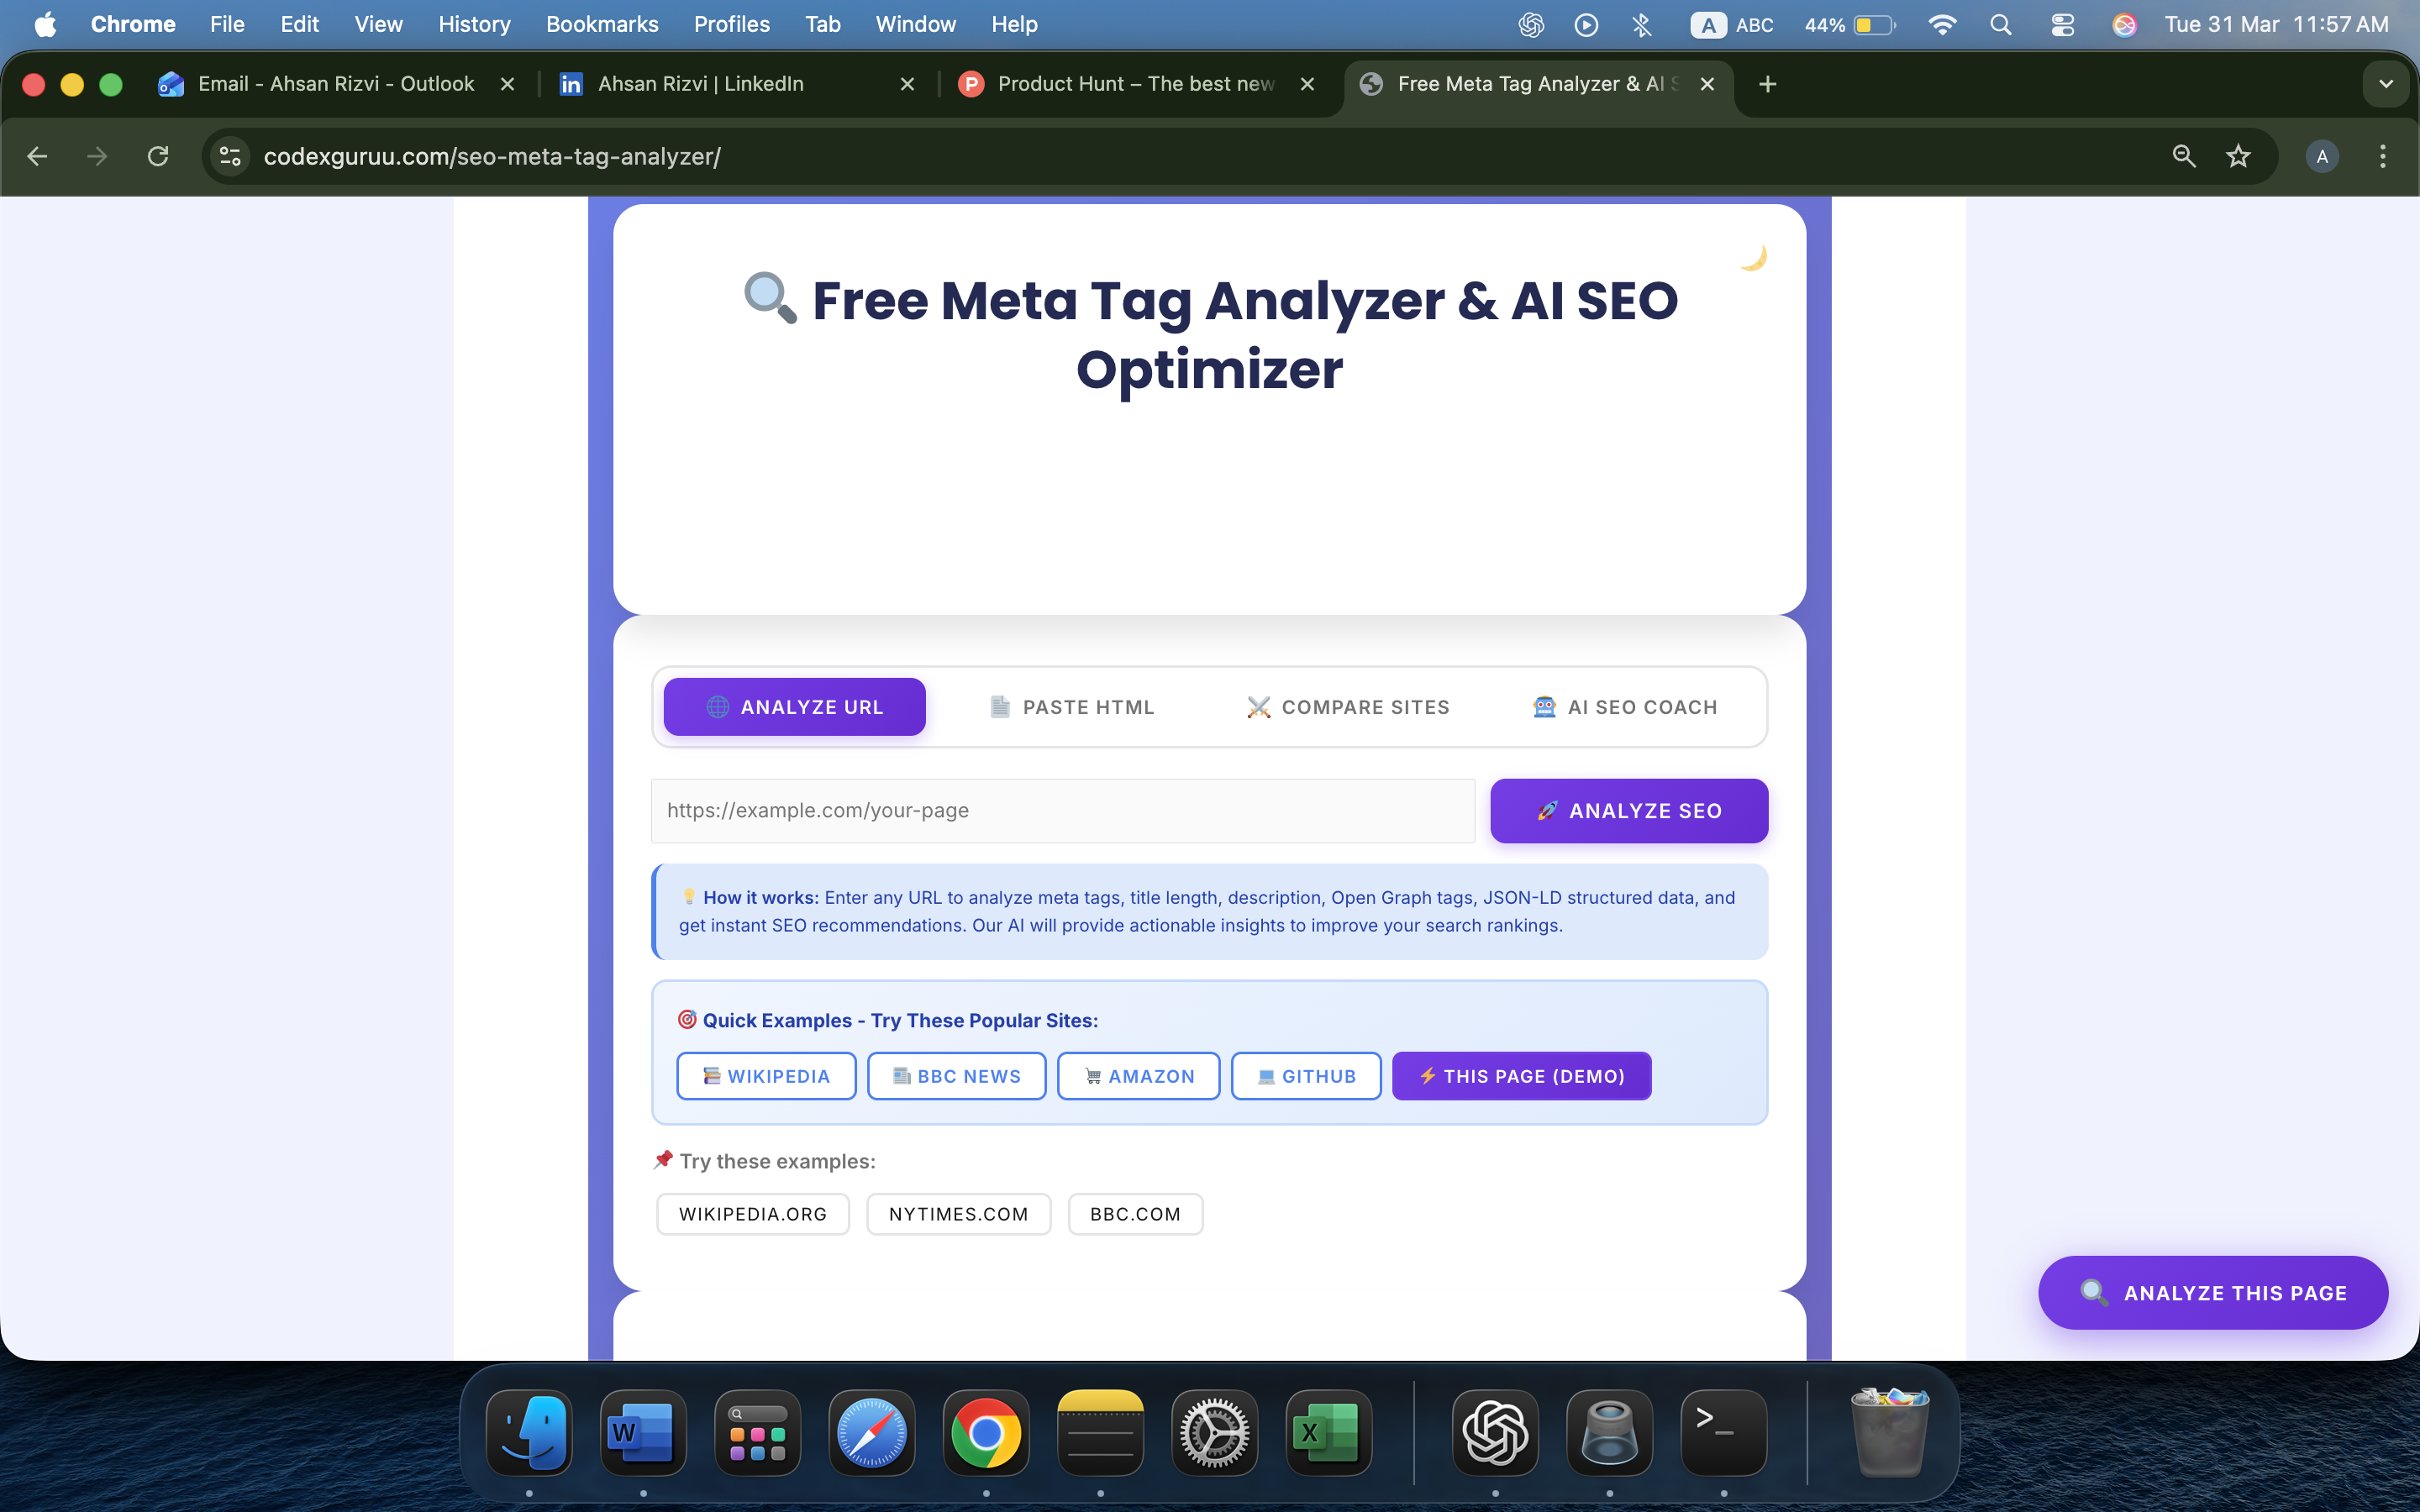The width and height of the screenshot is (2420, 1512).
Task: Run the This Page (Demo) example
Action: tap(1520, 1076)
